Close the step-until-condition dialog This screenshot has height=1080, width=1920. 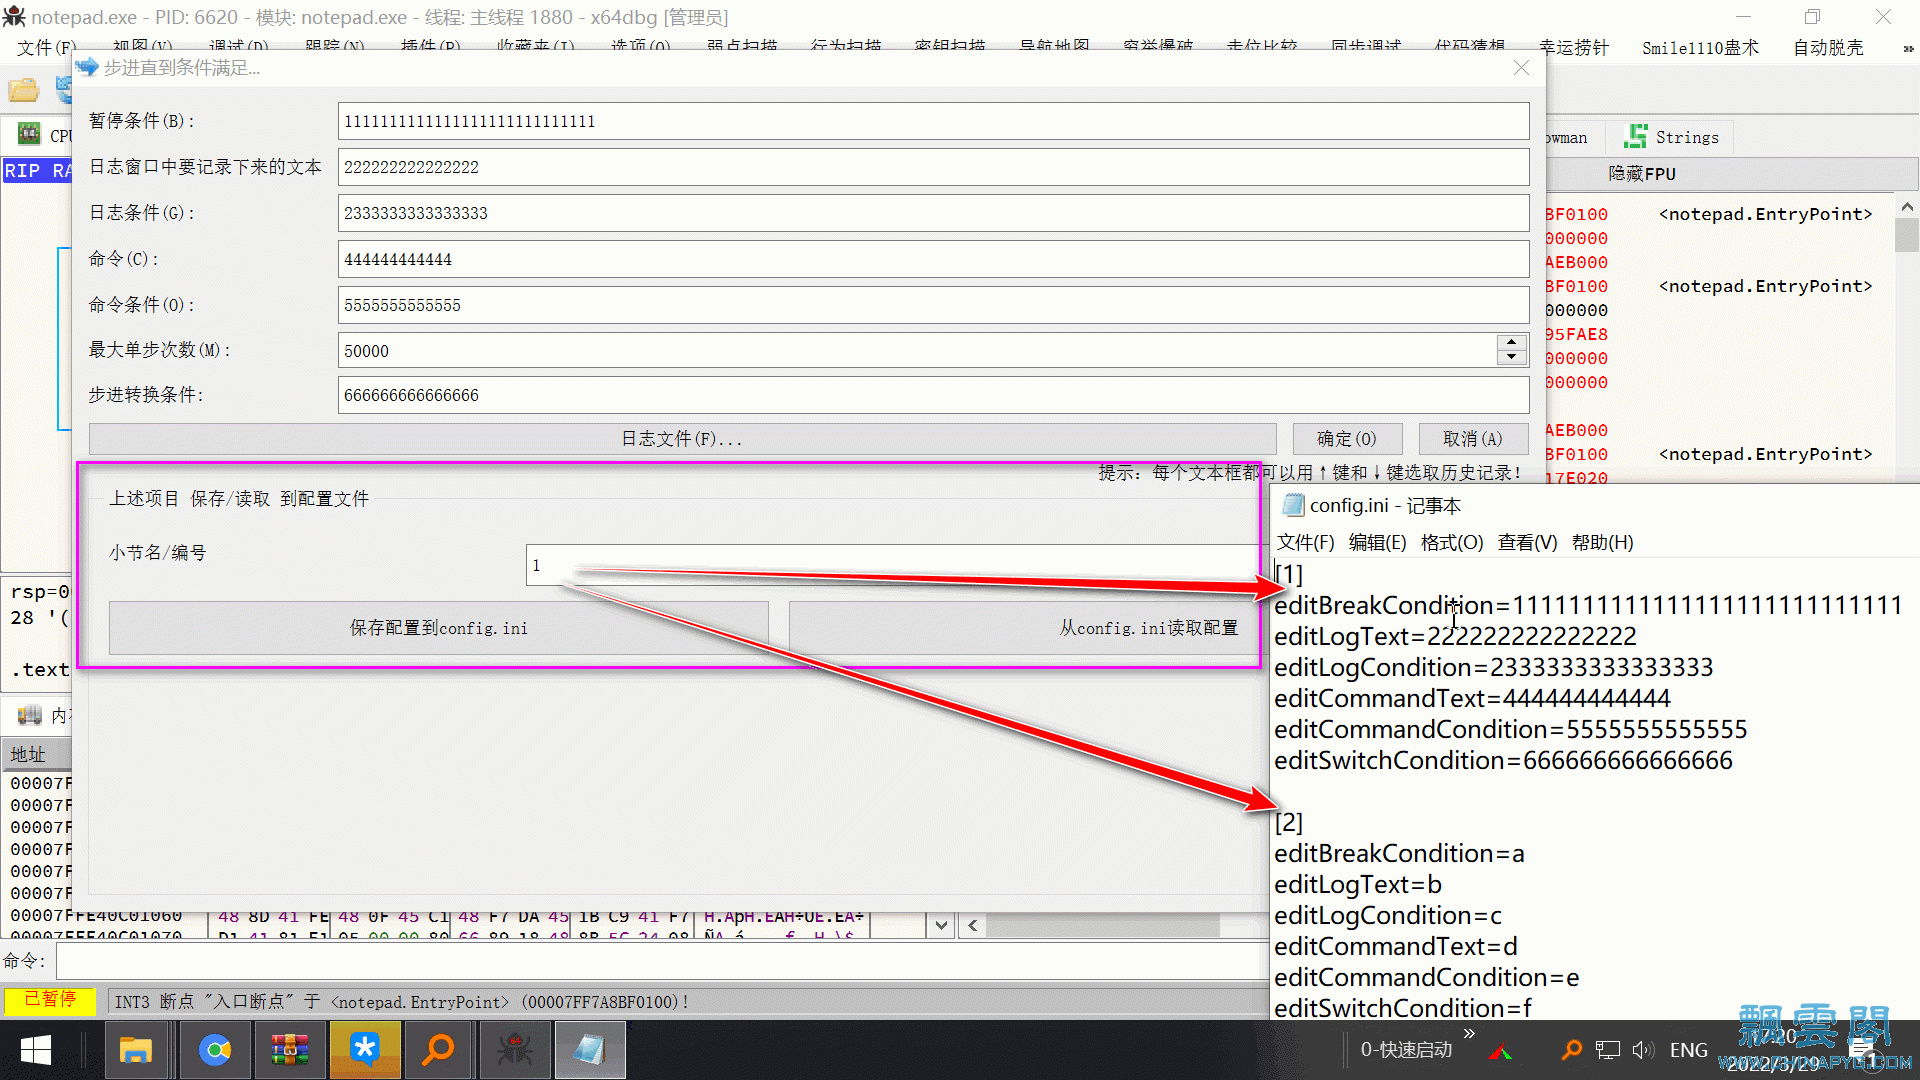click(1521, 67)
